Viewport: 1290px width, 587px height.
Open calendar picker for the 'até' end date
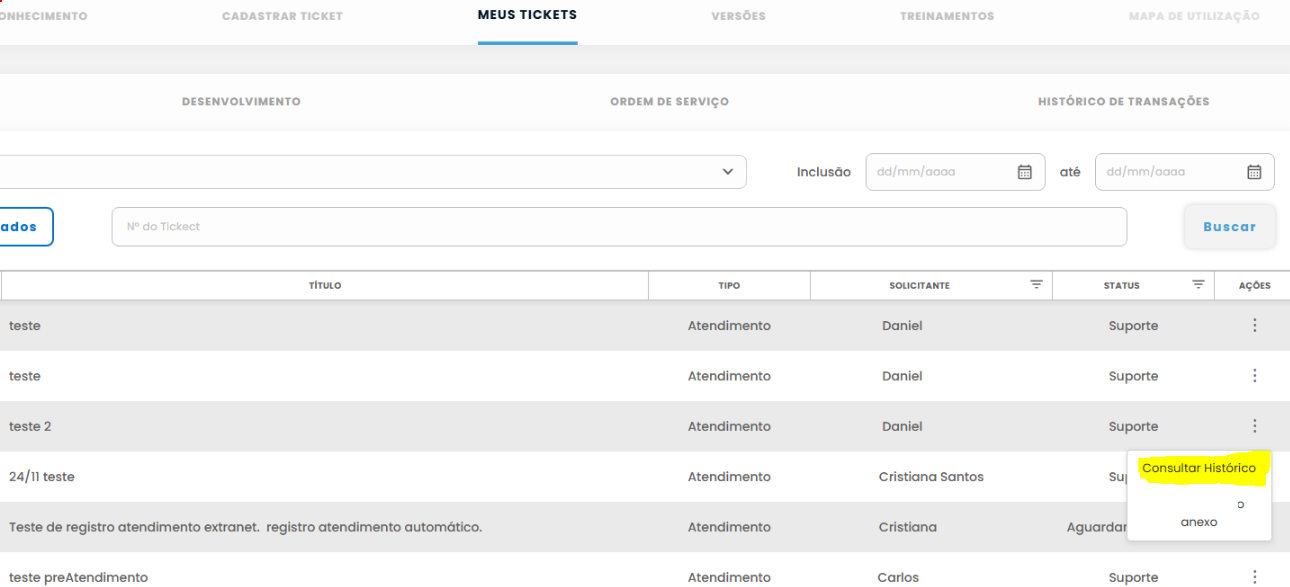tap(1254, 172)
